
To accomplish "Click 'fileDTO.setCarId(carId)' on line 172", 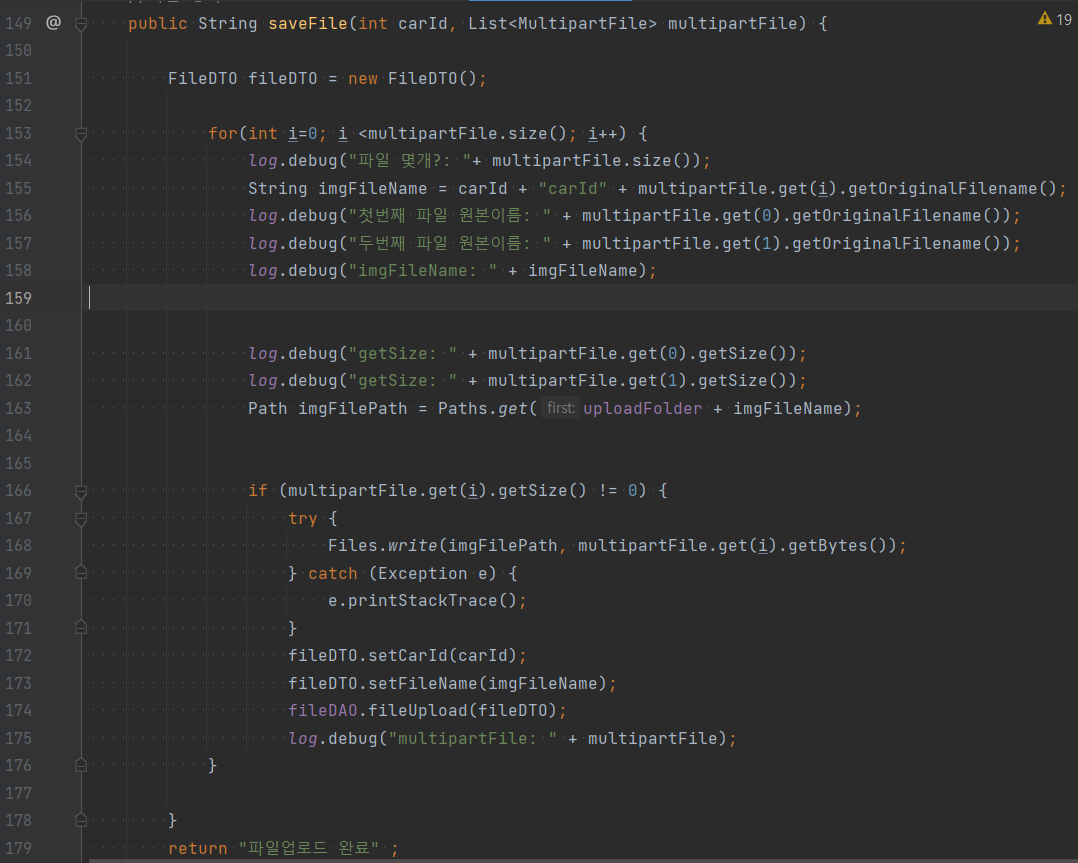I will tap(402, 655).
